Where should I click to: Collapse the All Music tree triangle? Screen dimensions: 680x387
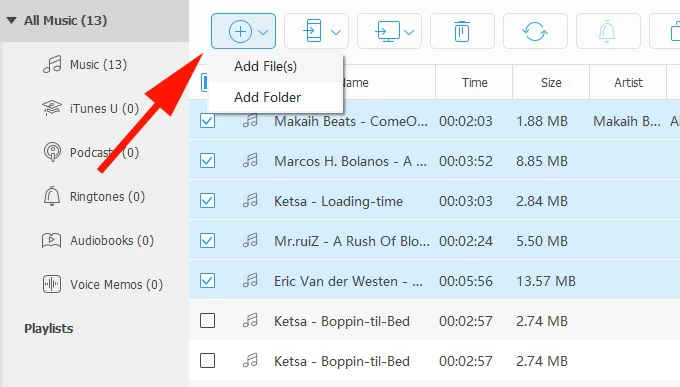tap(12, 20)
